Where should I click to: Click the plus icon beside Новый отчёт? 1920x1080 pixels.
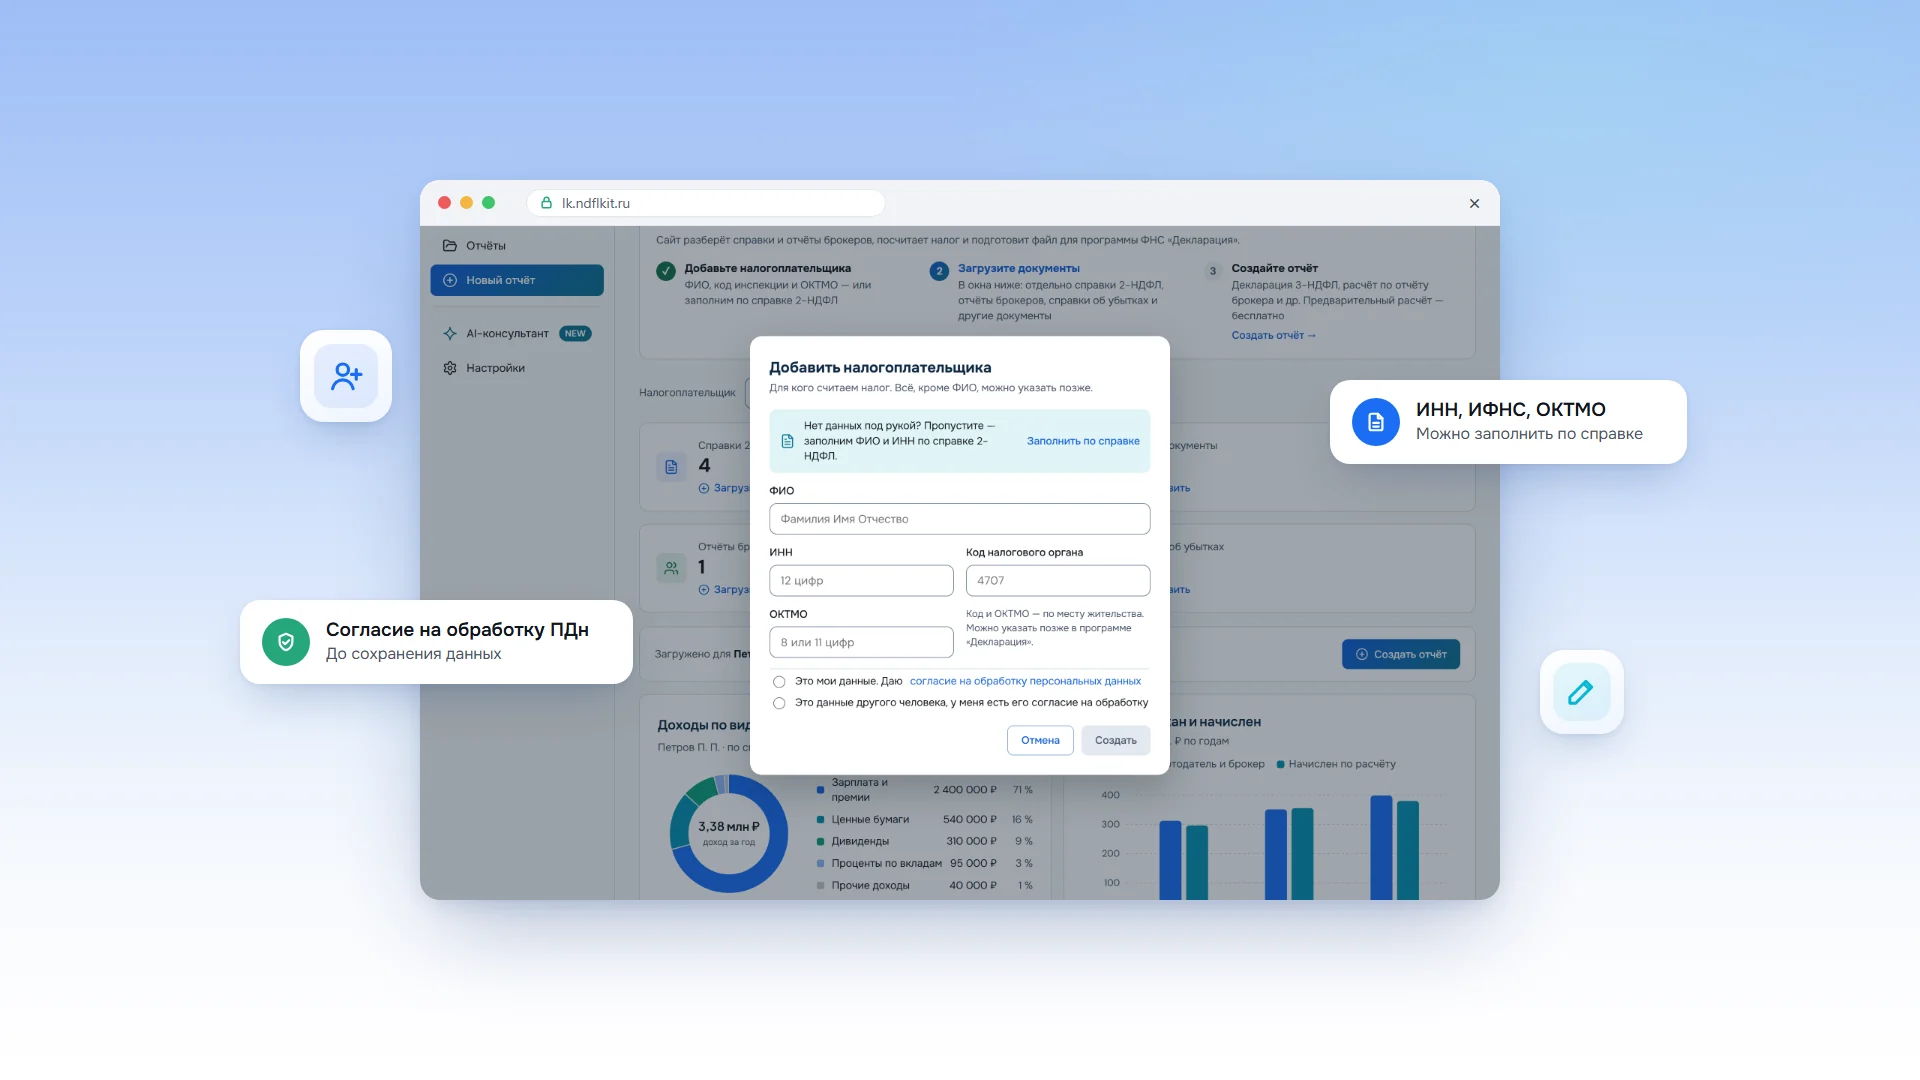pyautogui.click(x=450, y=280)
